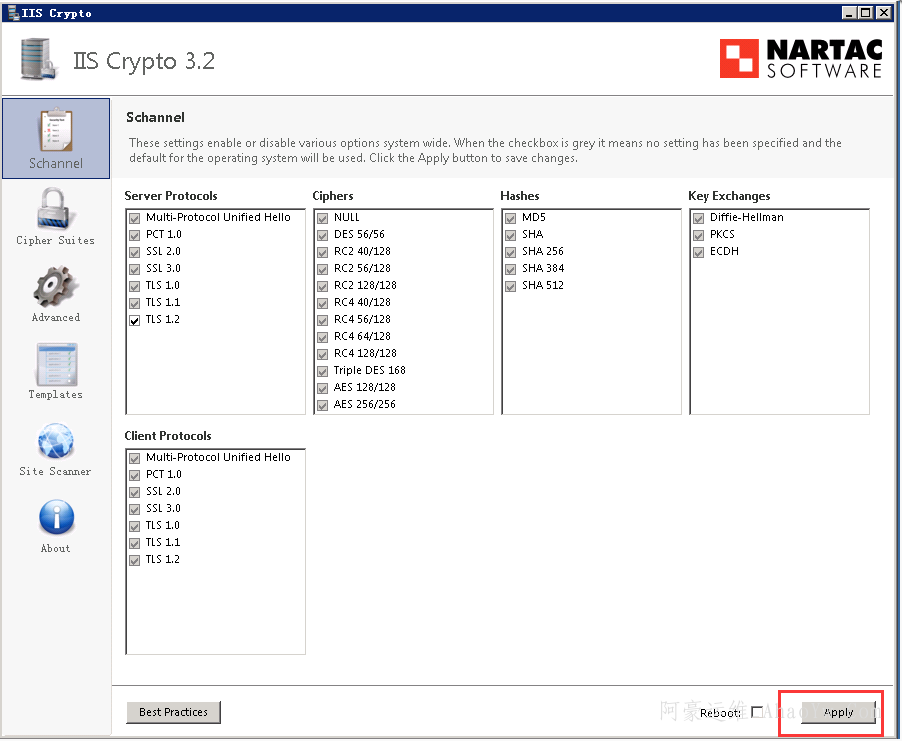Open the Advanced gear icon
Viewport: 902px width, 741px height.
tap(55, 286)
